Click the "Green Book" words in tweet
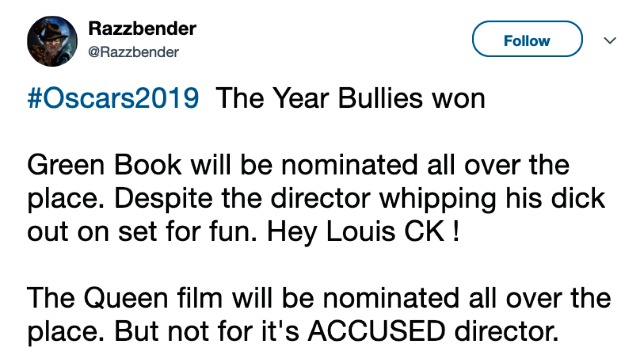This screenshot has width=640, height=363. tap(104, 165)
